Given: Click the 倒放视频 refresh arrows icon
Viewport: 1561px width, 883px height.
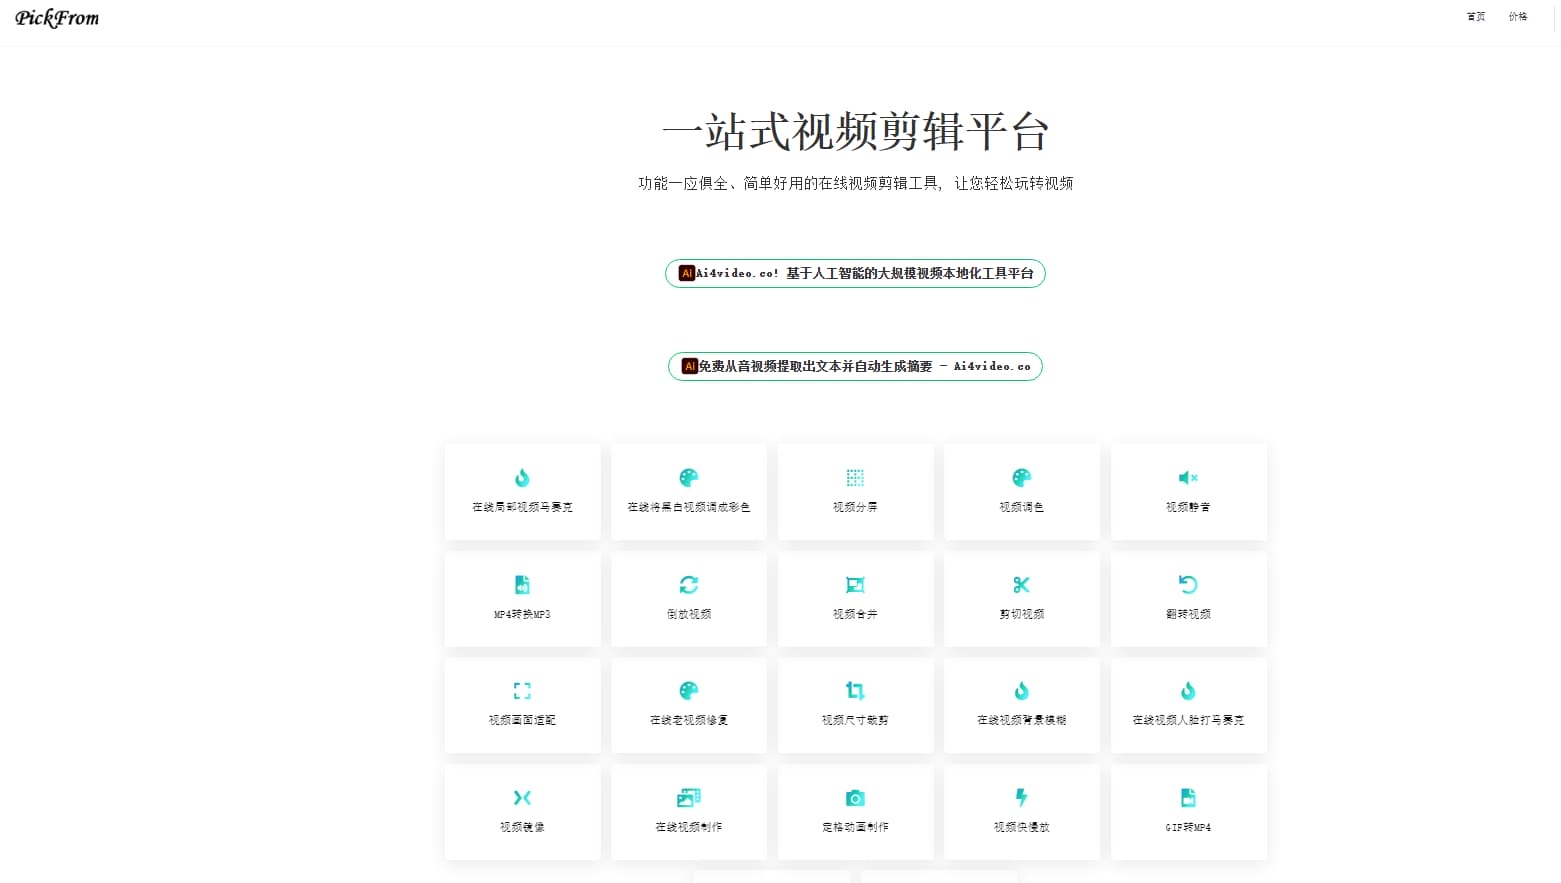Looking at the screenshot, I should click(x=689, y=585).
